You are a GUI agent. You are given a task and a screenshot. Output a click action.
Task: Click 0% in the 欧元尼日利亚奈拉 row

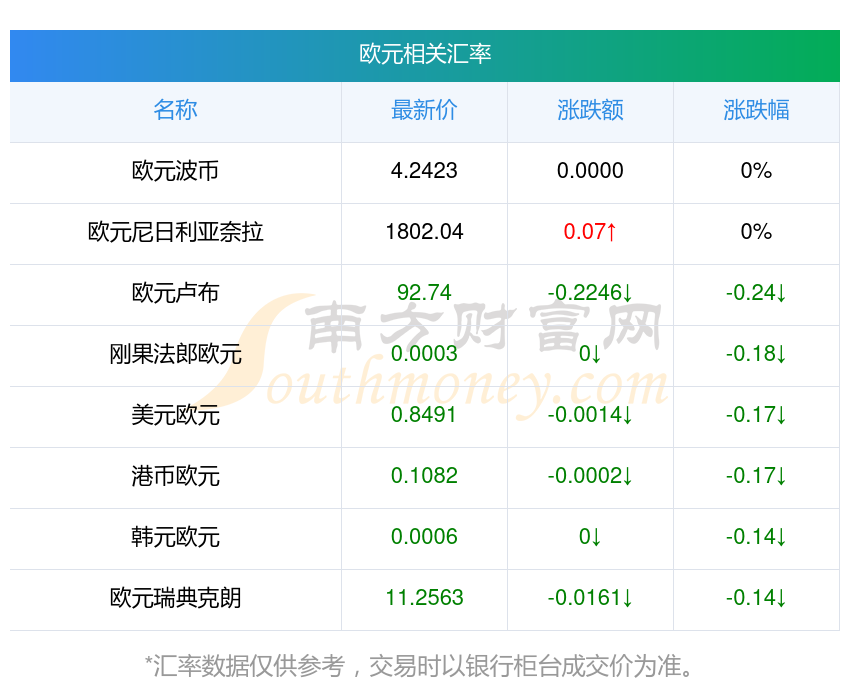(756, 232)
